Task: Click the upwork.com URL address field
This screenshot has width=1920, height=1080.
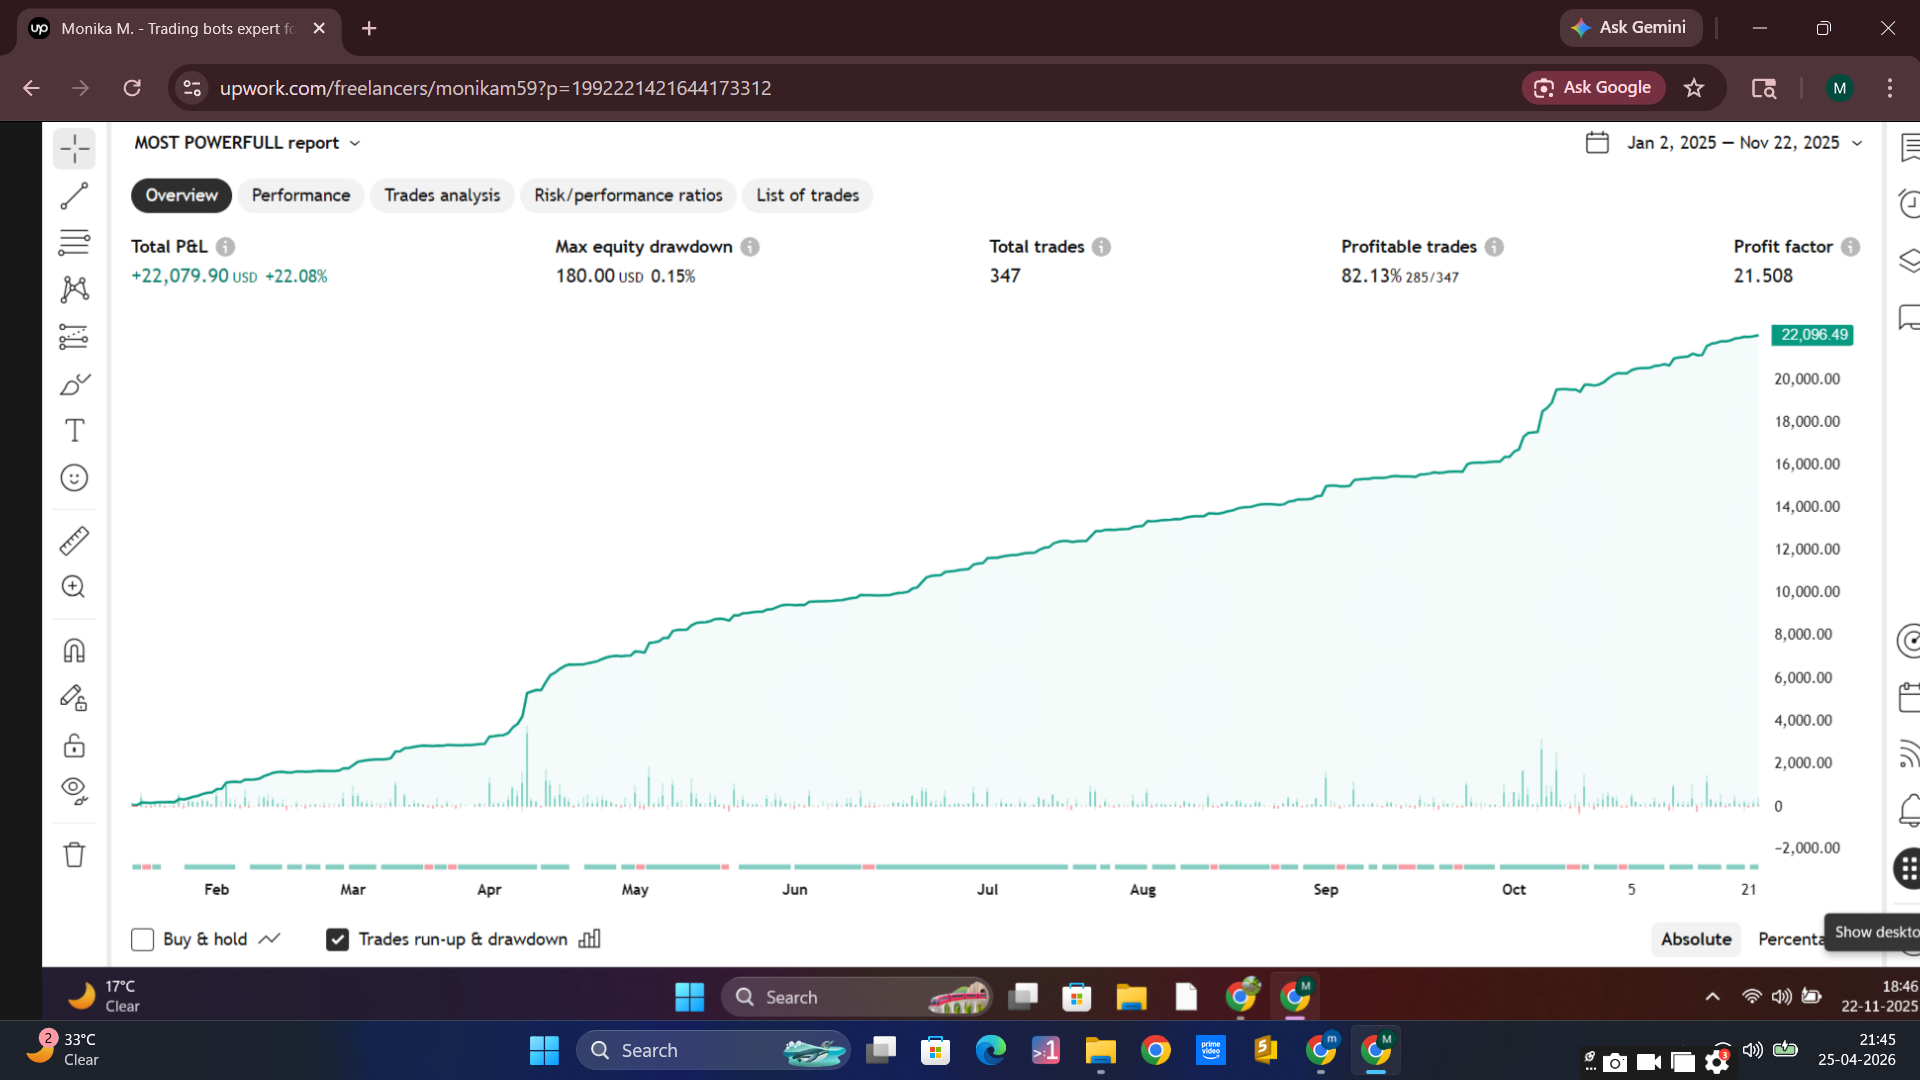Action: click(x=495, y=88)
